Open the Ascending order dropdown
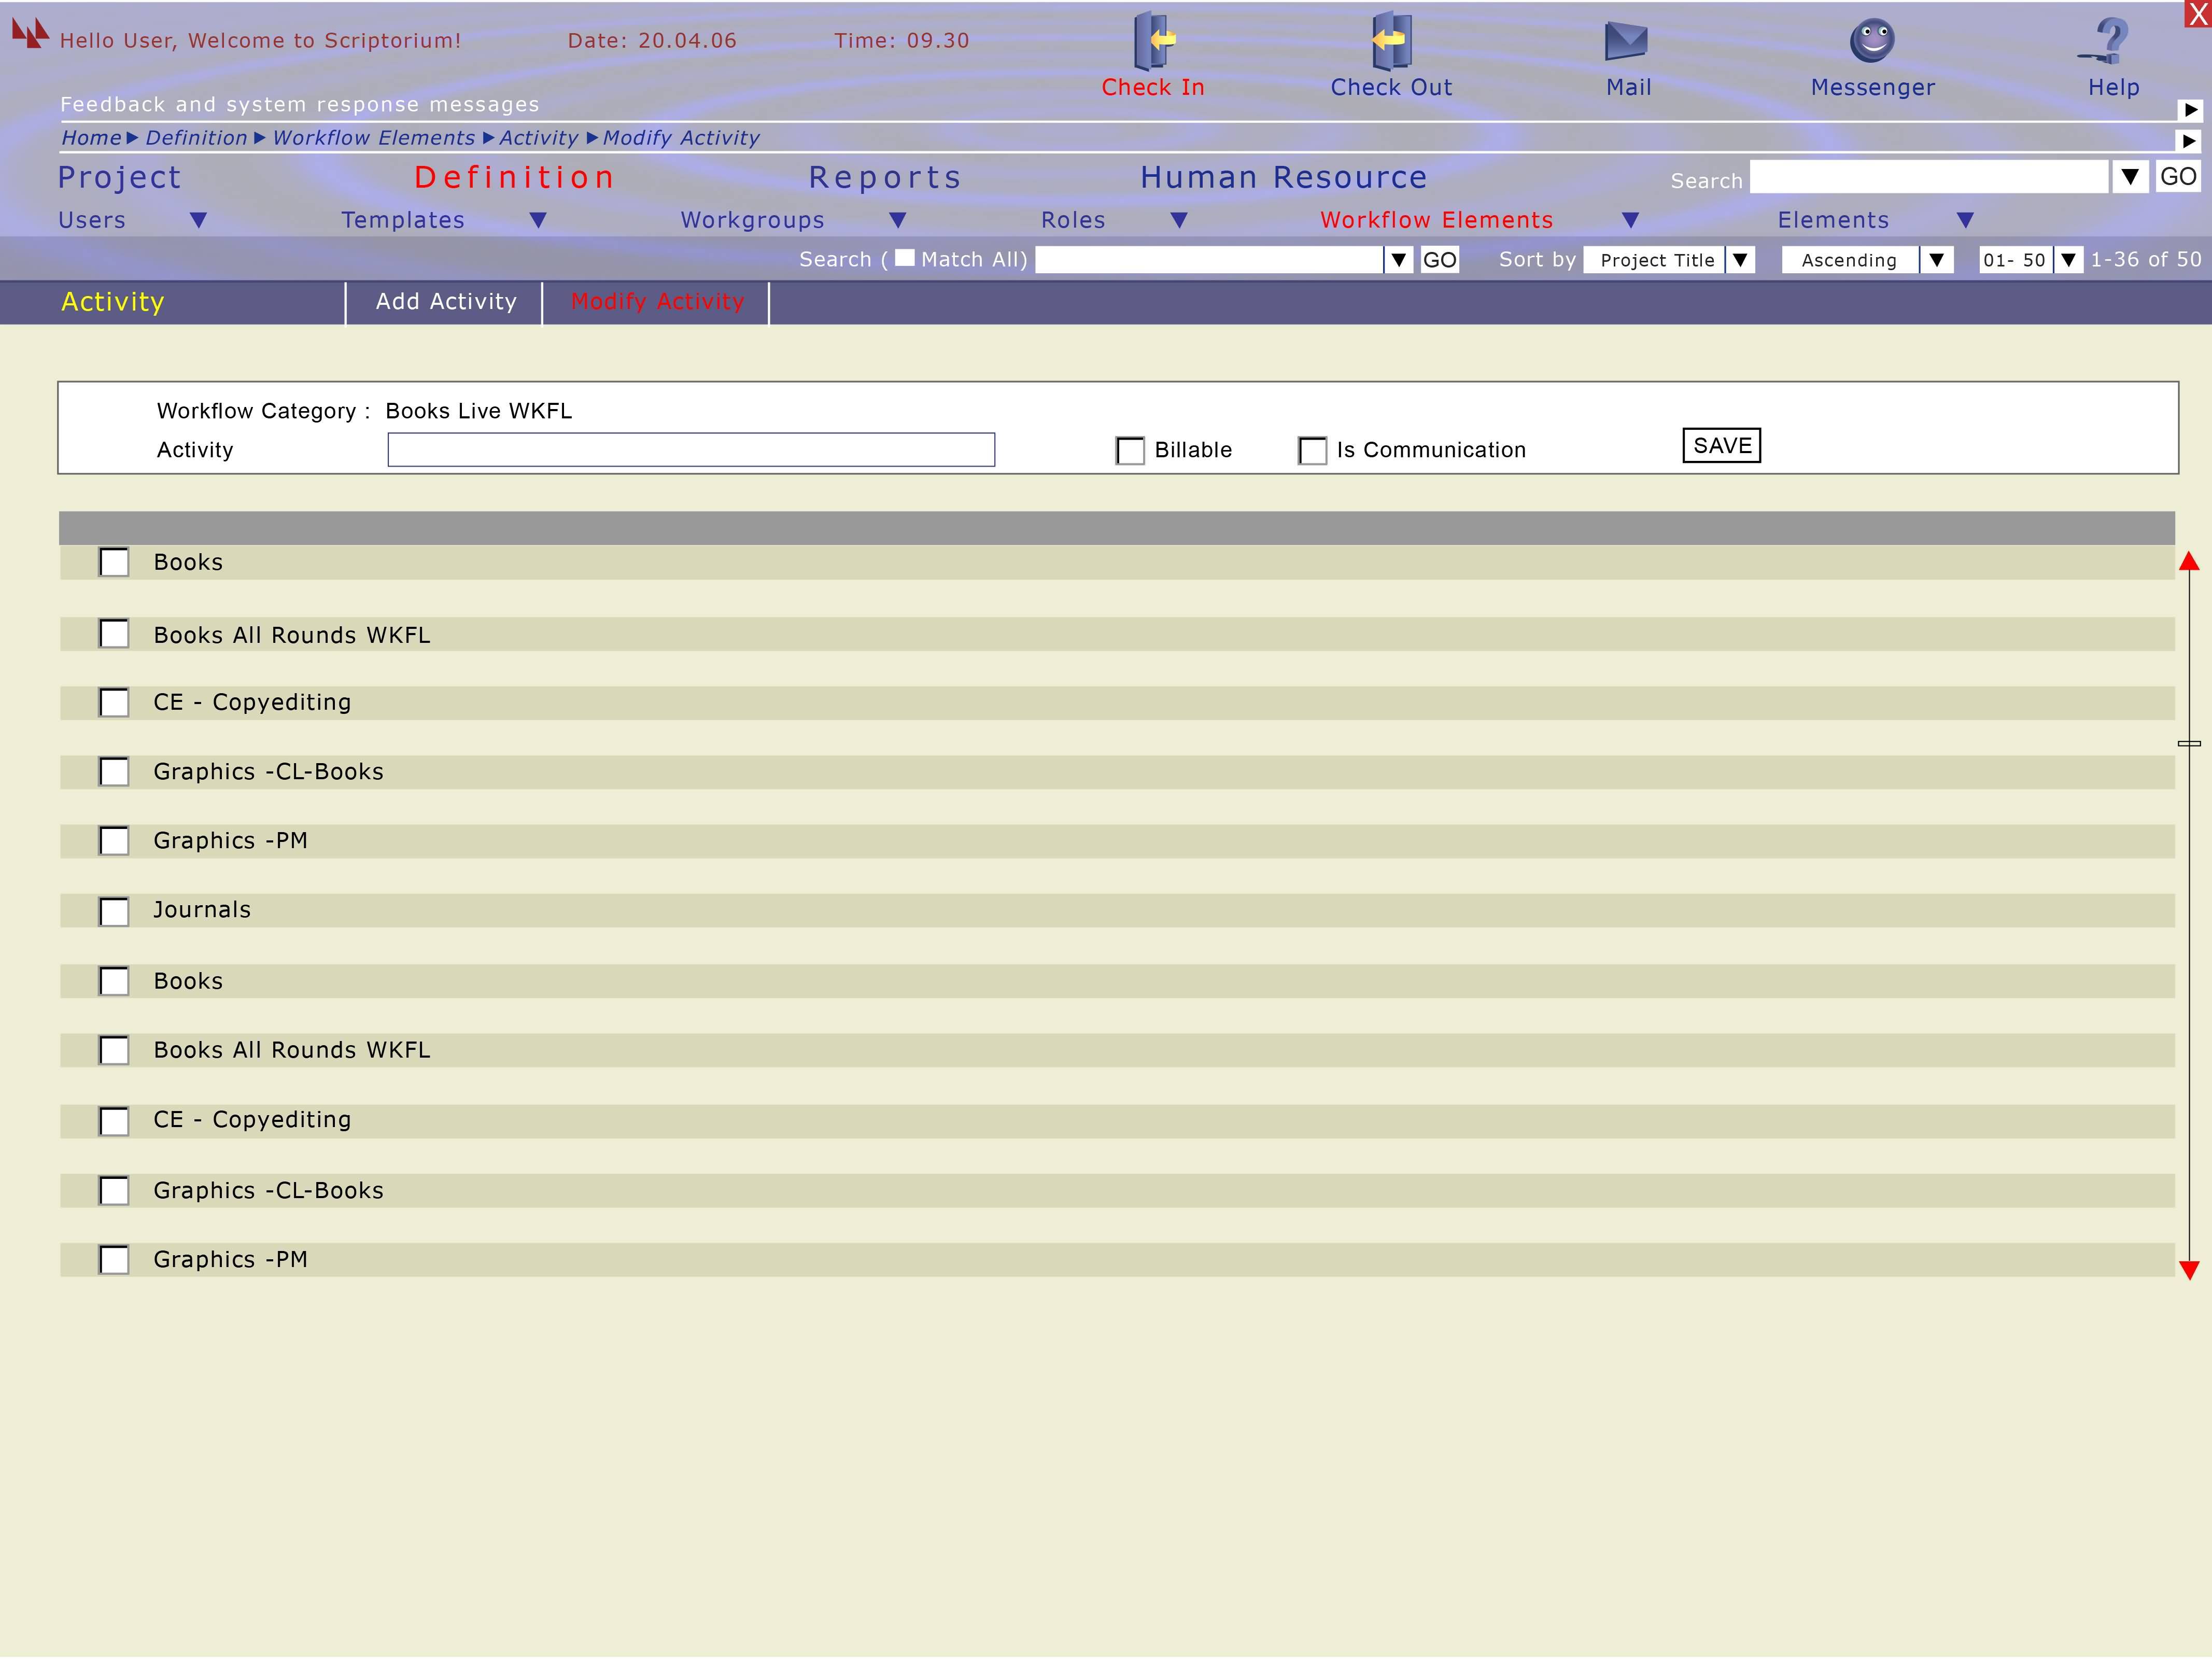This screenshot has width=2212, height=1659. click(x=1936, y=260)
